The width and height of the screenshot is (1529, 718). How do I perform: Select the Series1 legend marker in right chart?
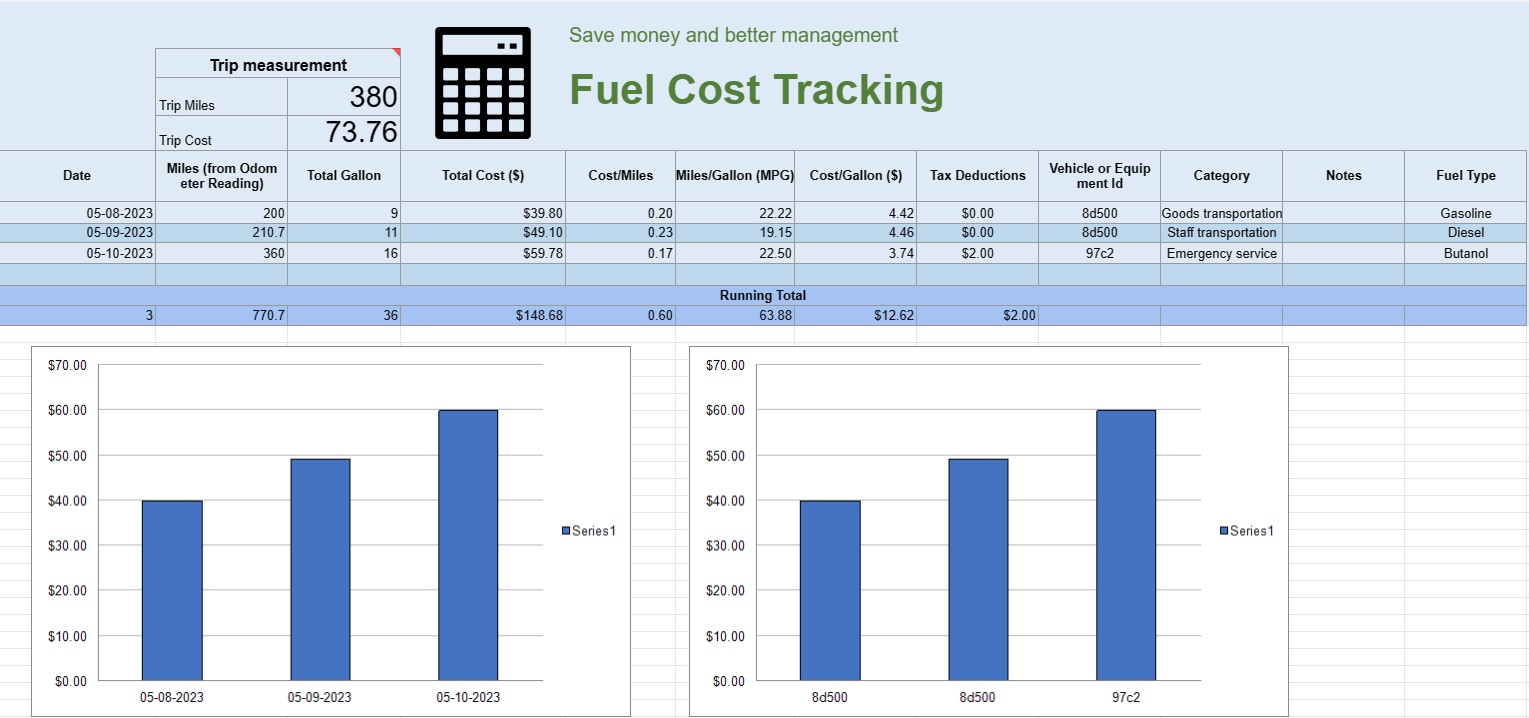tap(1224, 531)
